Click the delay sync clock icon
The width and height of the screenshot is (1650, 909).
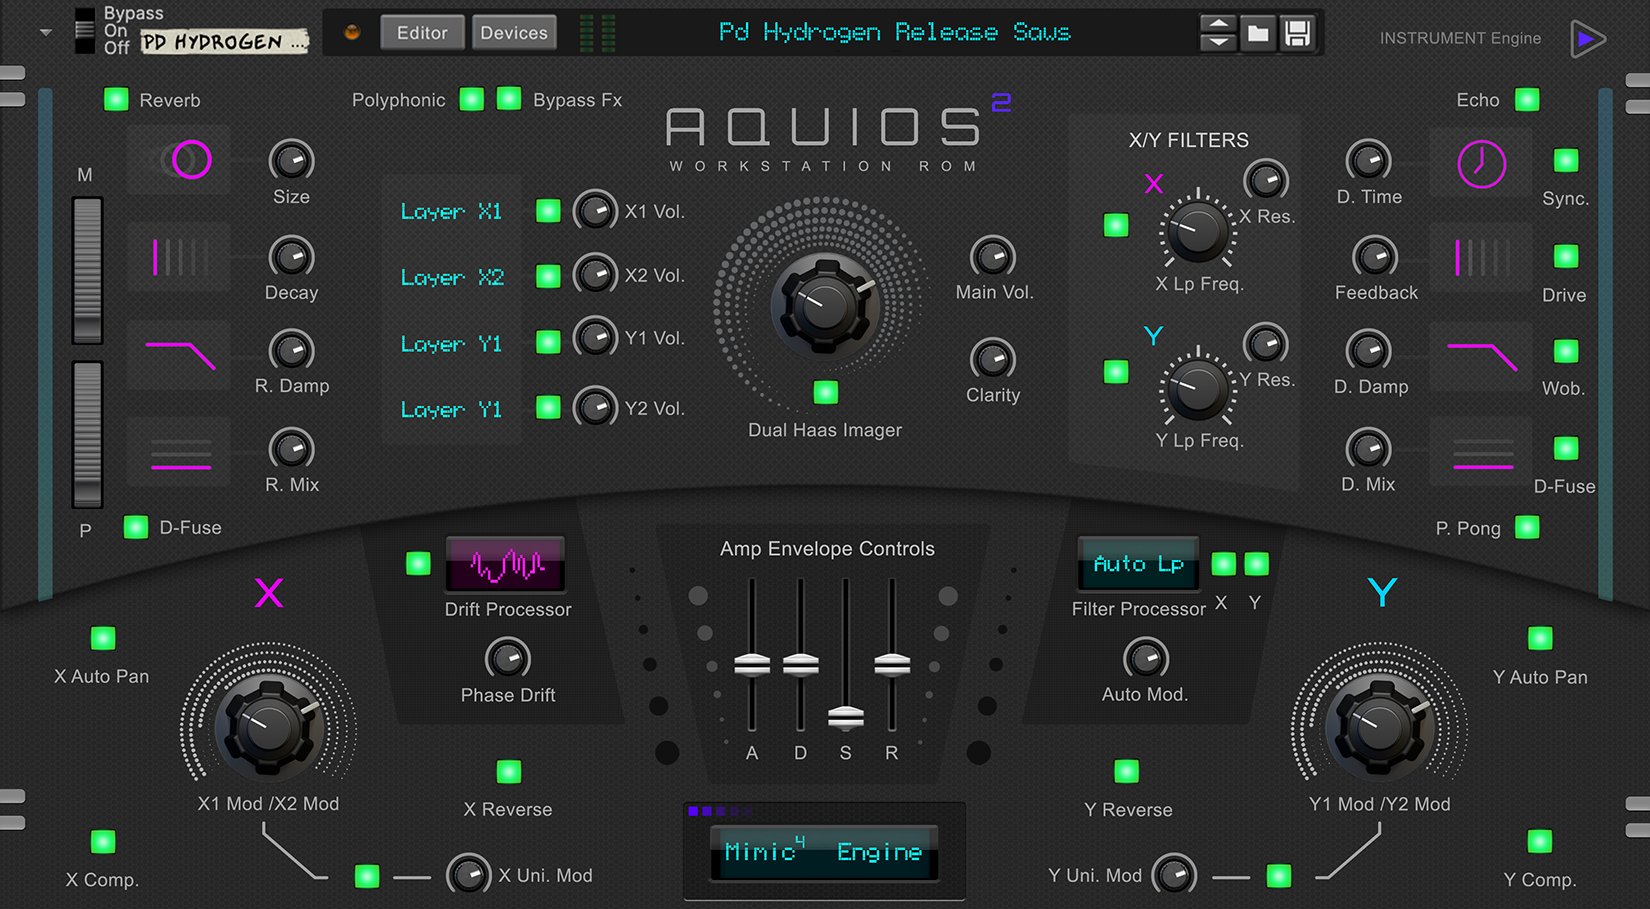coord(1481,163)
